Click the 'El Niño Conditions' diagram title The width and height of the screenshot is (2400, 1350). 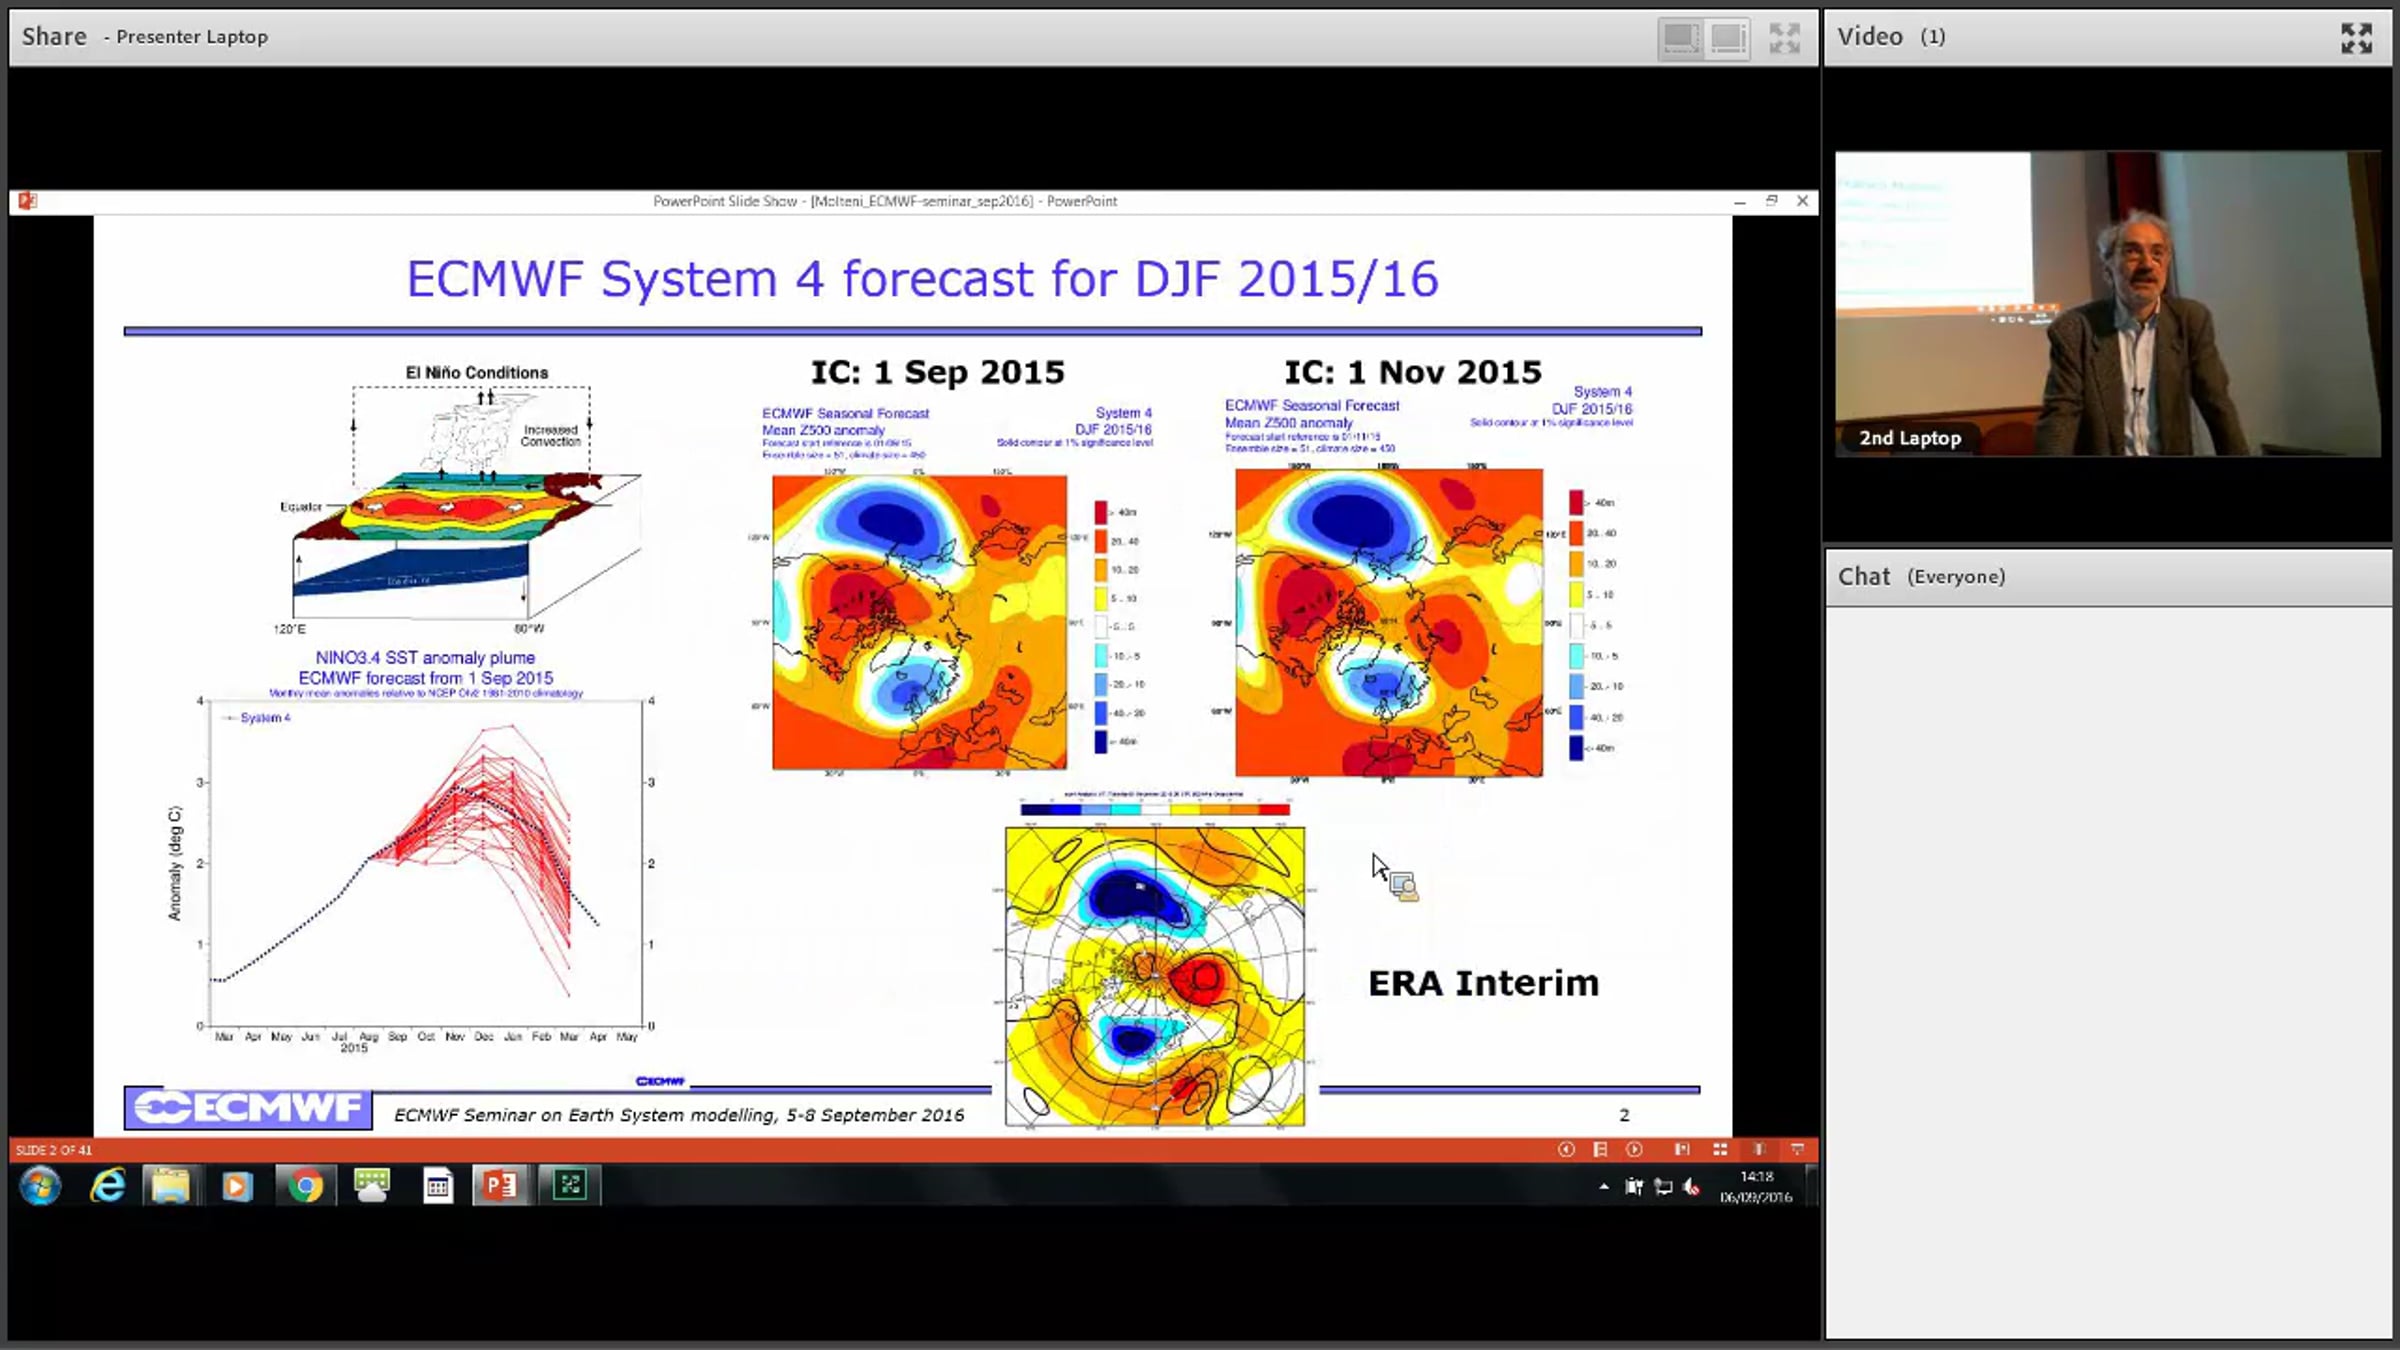477,373
